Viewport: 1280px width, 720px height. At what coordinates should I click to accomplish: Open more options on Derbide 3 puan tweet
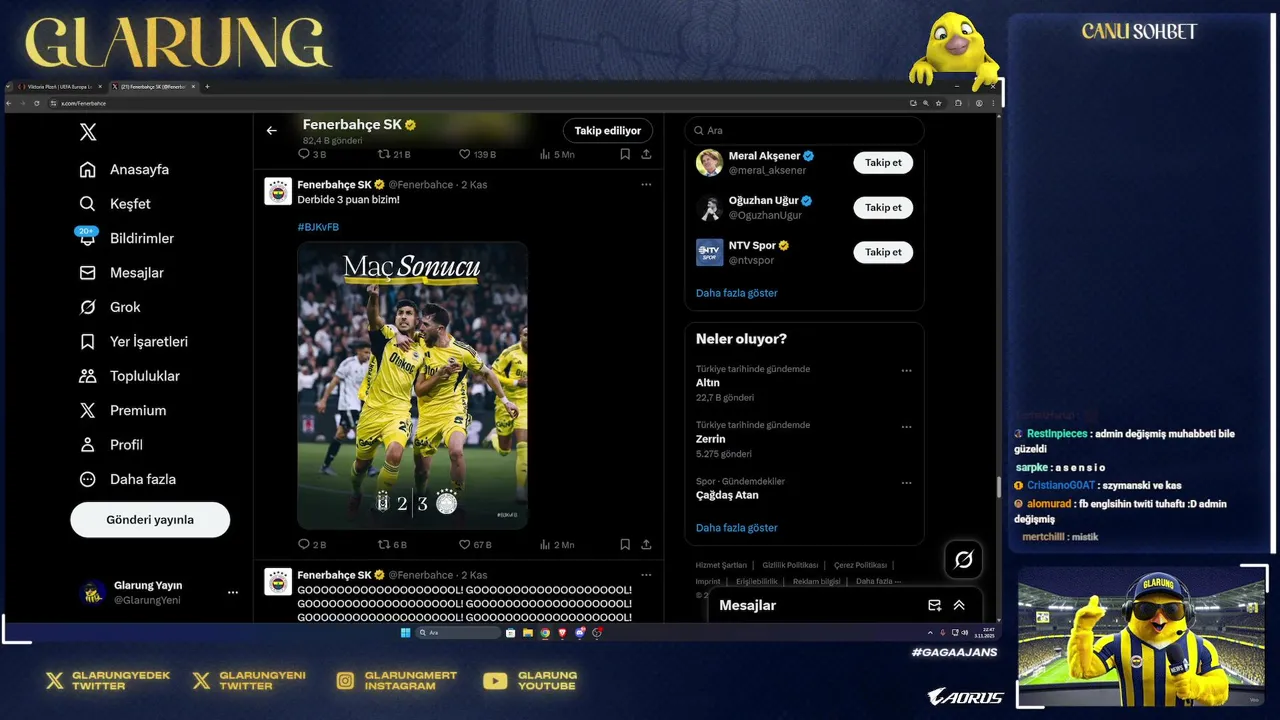coord(646,184)
